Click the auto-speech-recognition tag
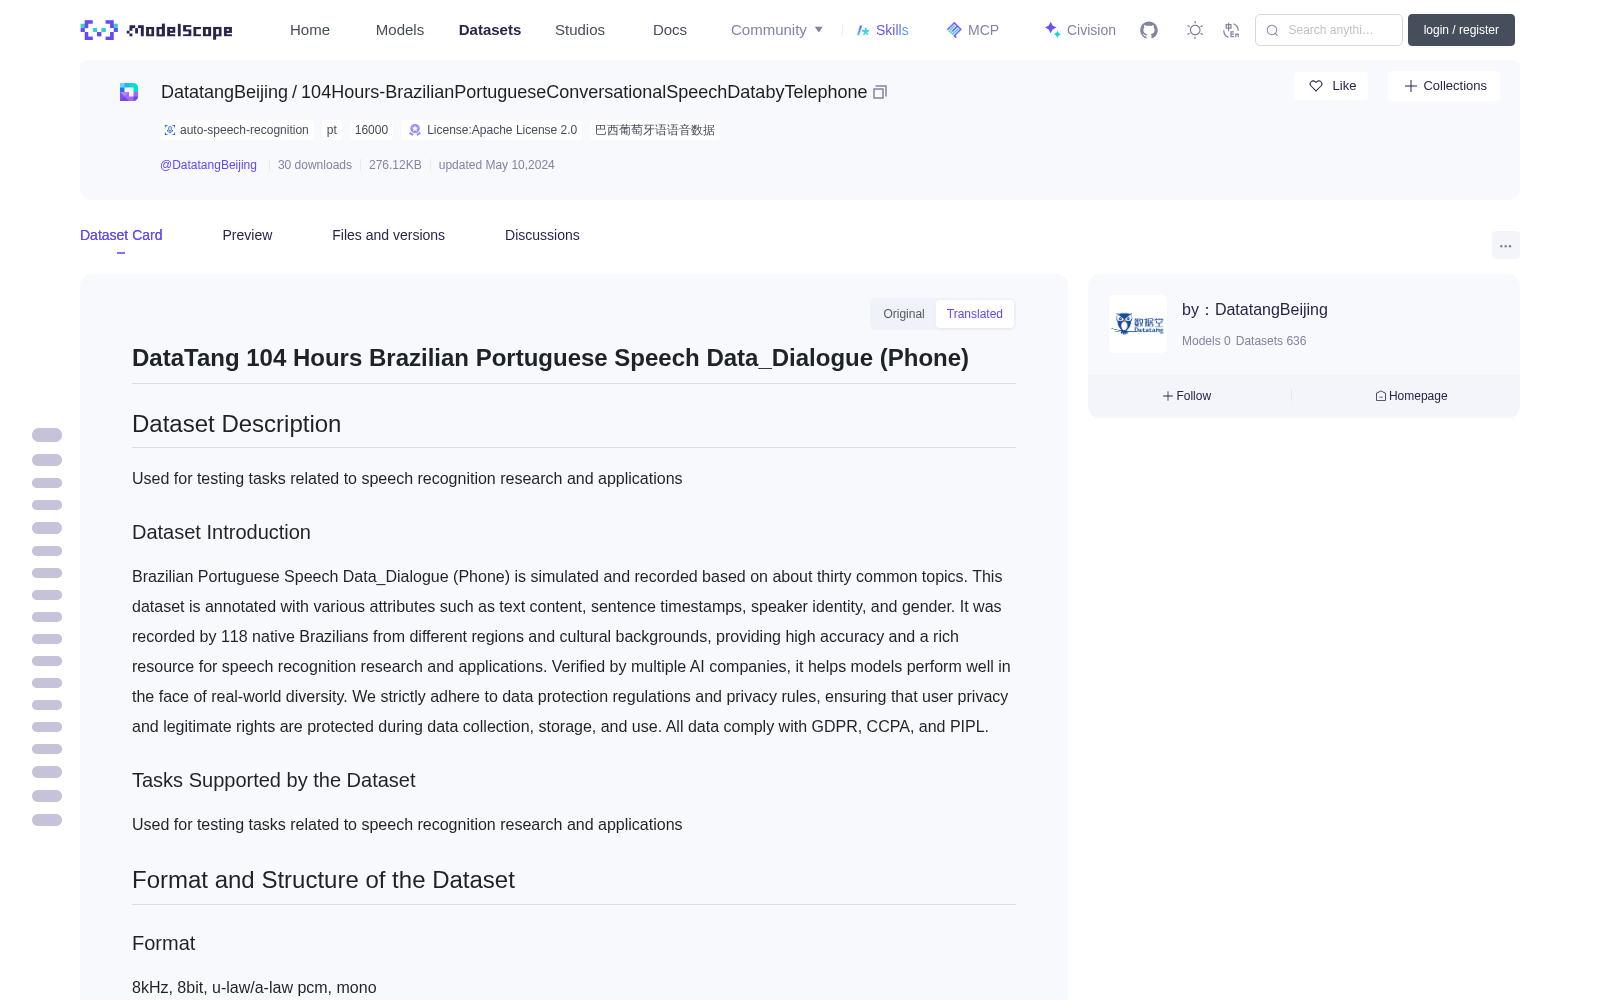This screenshot has height=1000, width=1600. (x=237, y=130)
